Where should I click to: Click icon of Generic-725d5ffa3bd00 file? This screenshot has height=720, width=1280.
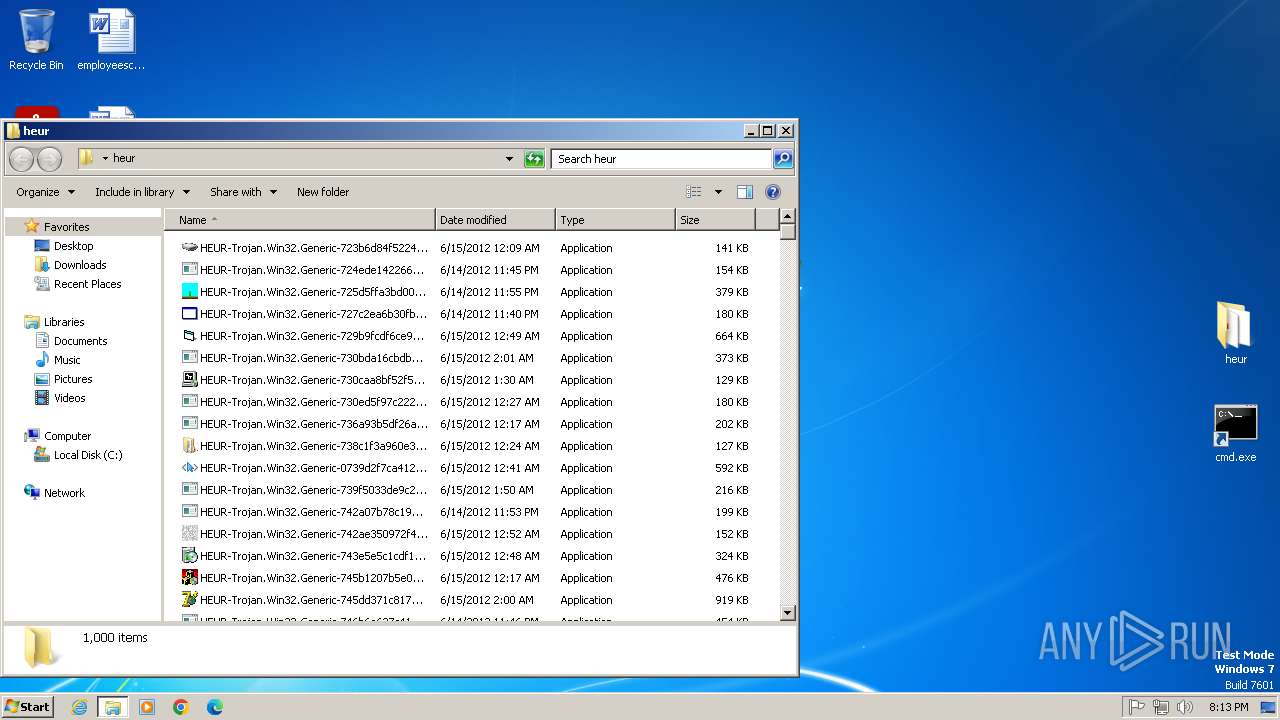pos(190,292)
